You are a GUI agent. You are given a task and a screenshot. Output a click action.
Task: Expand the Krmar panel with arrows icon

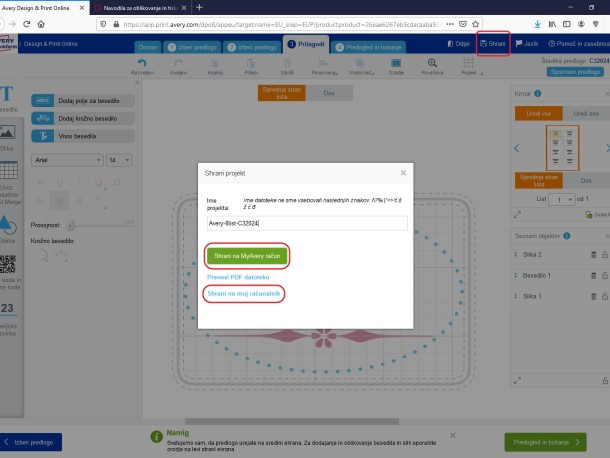click(517, 214)
